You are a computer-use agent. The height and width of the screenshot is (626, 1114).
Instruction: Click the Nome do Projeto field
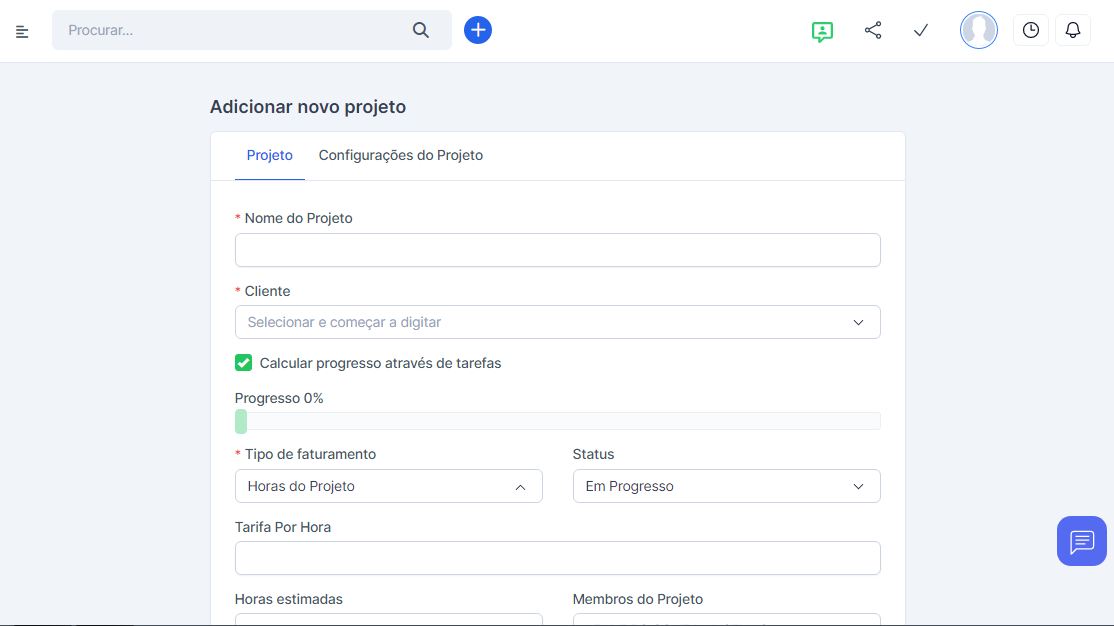click(557, 250)
